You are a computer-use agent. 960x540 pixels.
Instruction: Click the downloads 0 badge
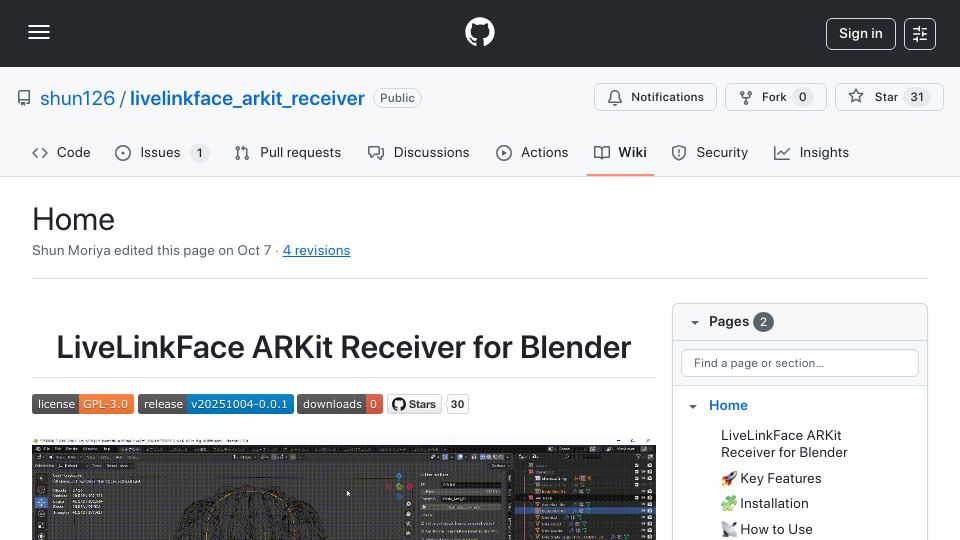click(x=340, y=404)
